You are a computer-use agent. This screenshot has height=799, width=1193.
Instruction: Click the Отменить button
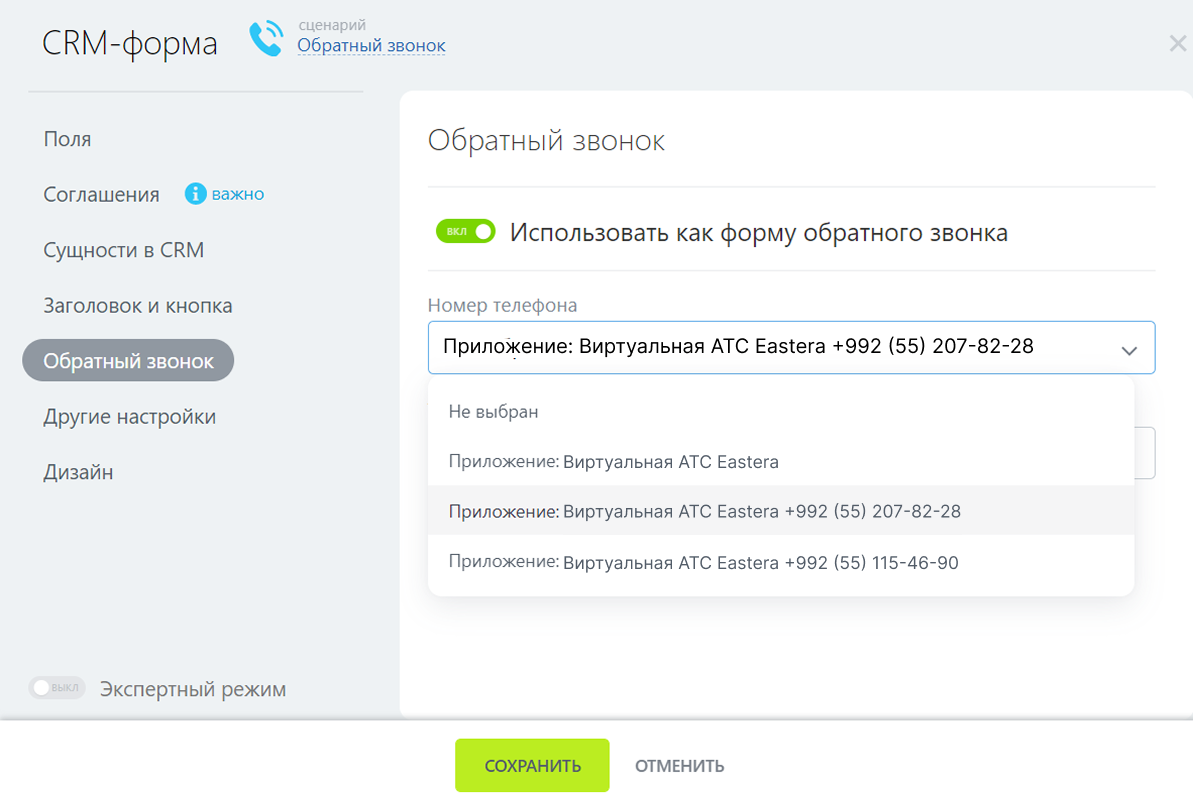pos(679,766)
